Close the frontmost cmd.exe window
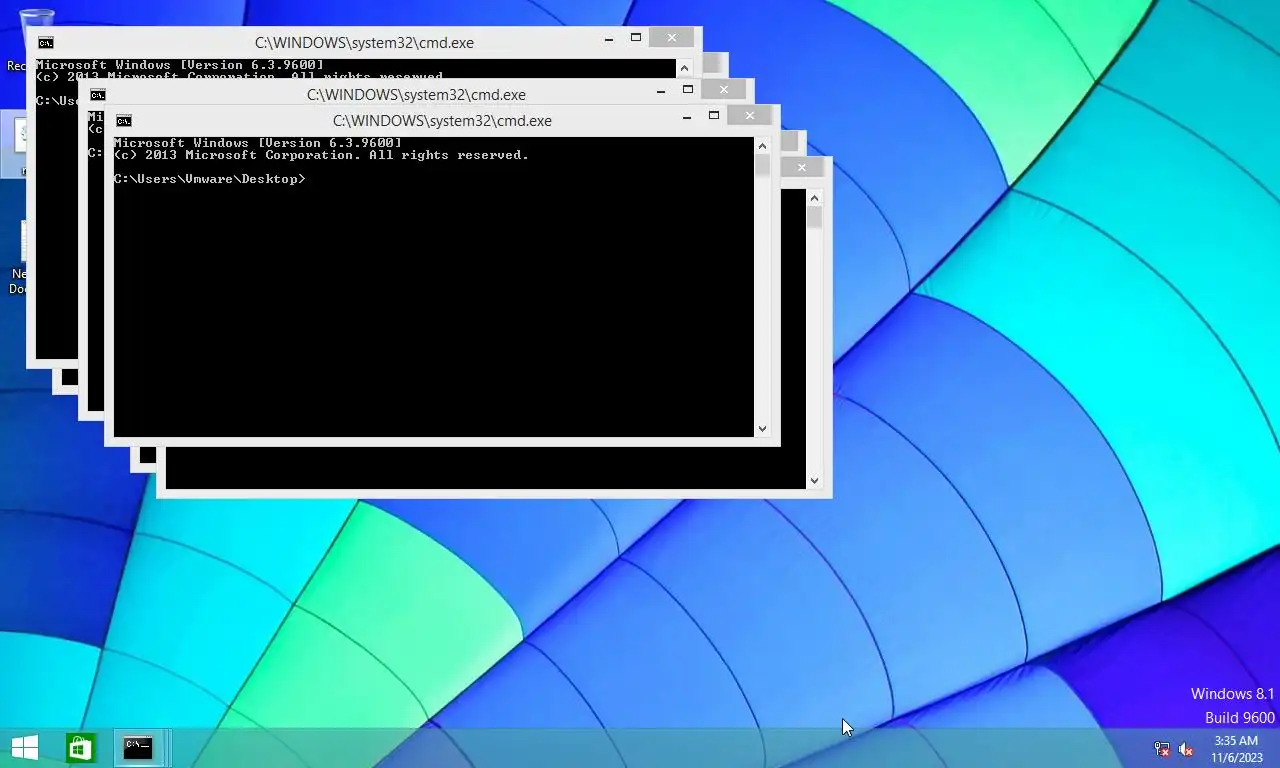This screenshot has width=1280, height=768. (750, 116)
